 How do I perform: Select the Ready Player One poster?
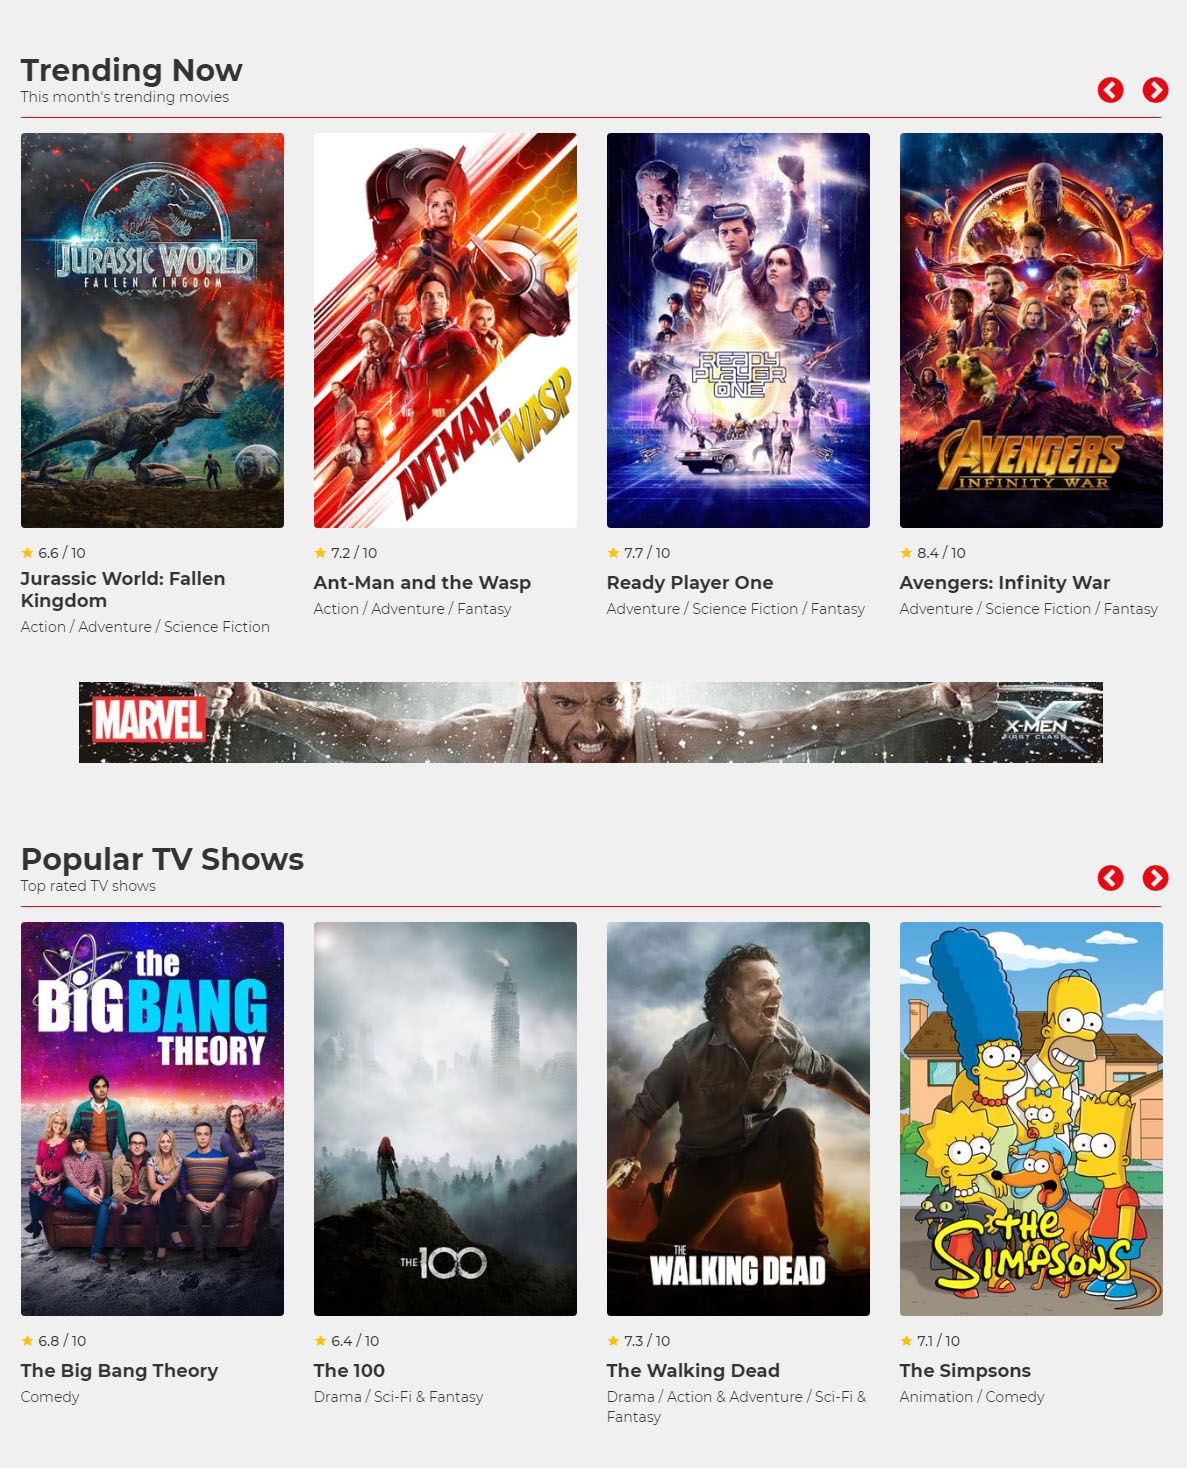pos(738,330)
